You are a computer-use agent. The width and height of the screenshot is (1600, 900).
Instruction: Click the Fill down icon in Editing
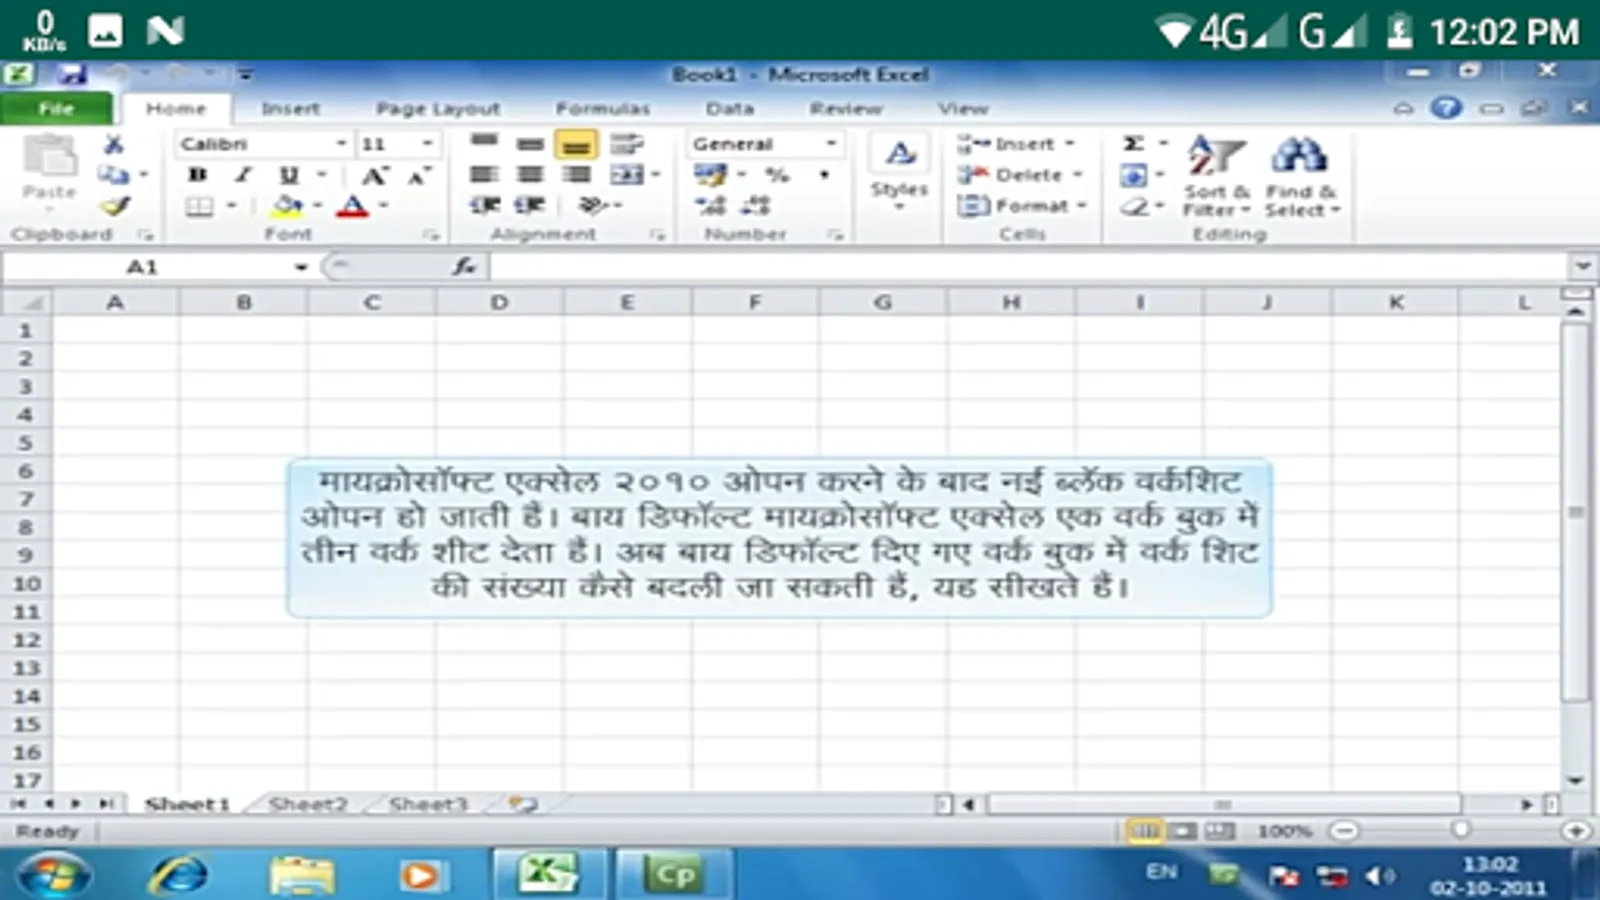coord(1133,176)
